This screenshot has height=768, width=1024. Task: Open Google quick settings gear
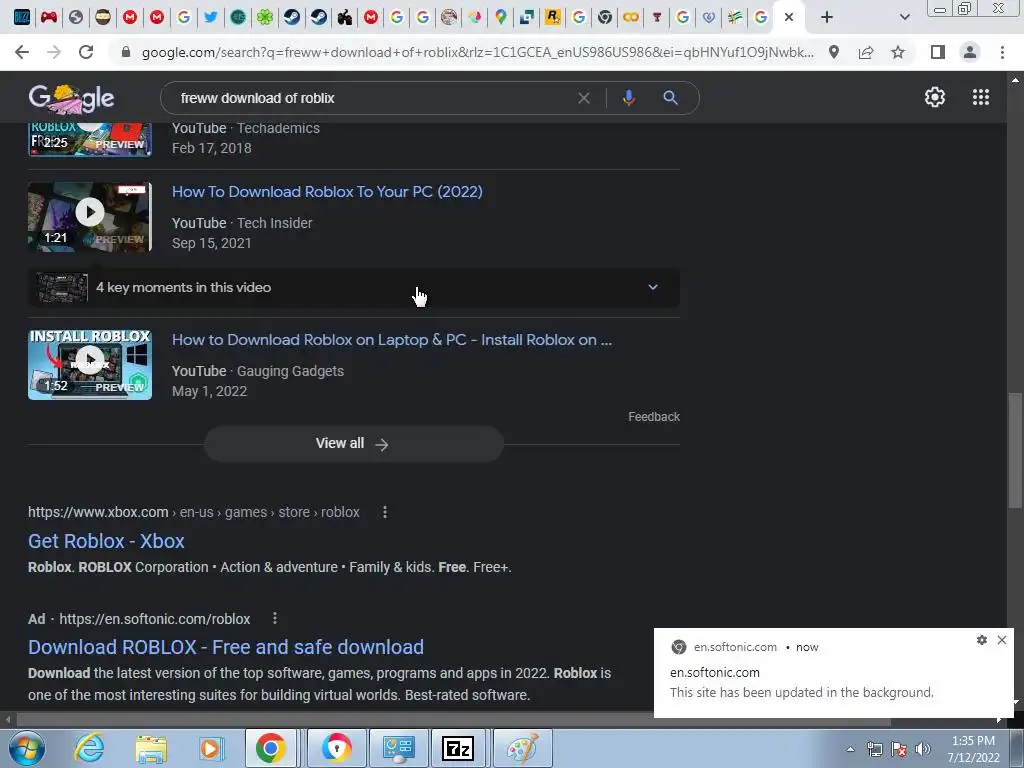tap(935, 97)
